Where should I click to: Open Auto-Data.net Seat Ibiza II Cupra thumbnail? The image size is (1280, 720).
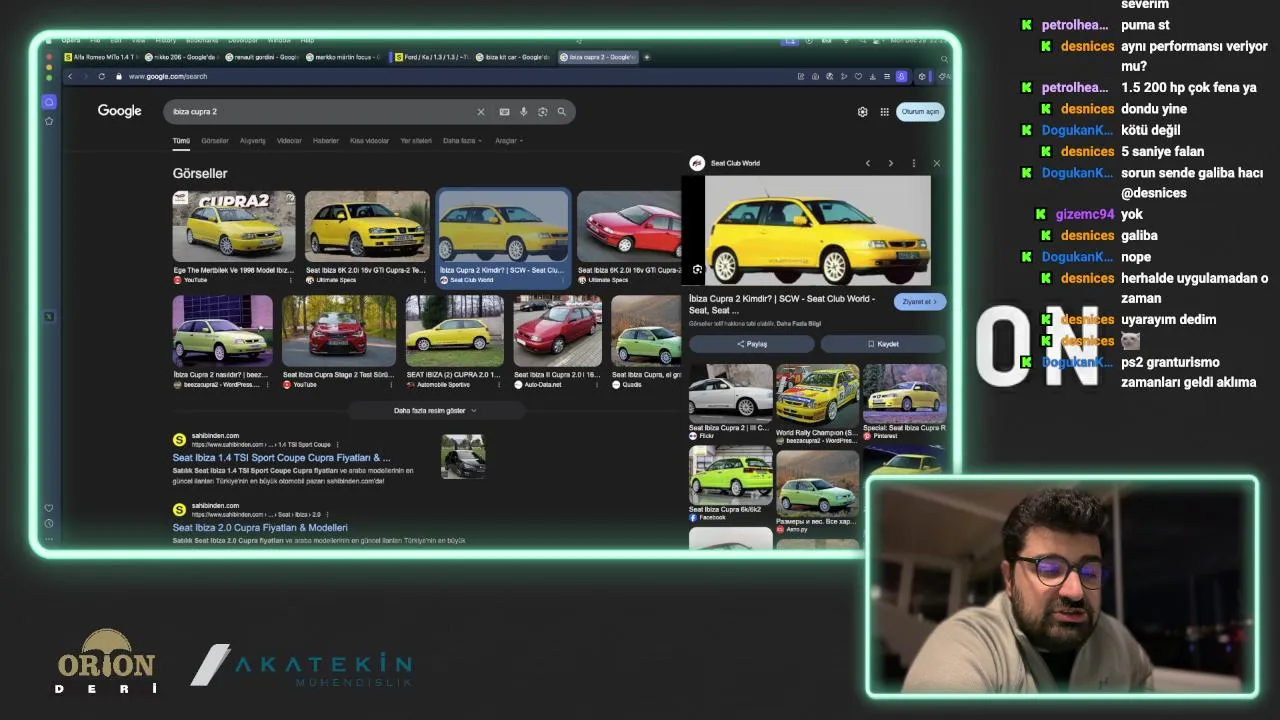click(x=558, y=330)
